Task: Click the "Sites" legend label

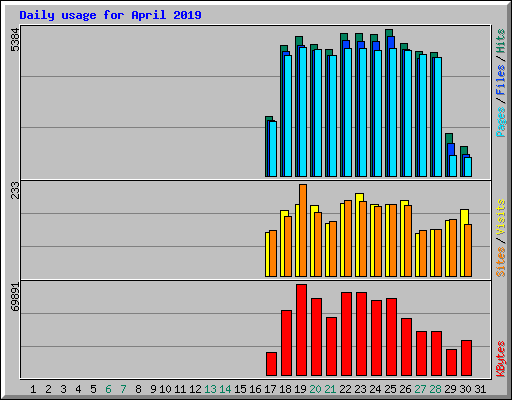Action: [x=500, y=262]
